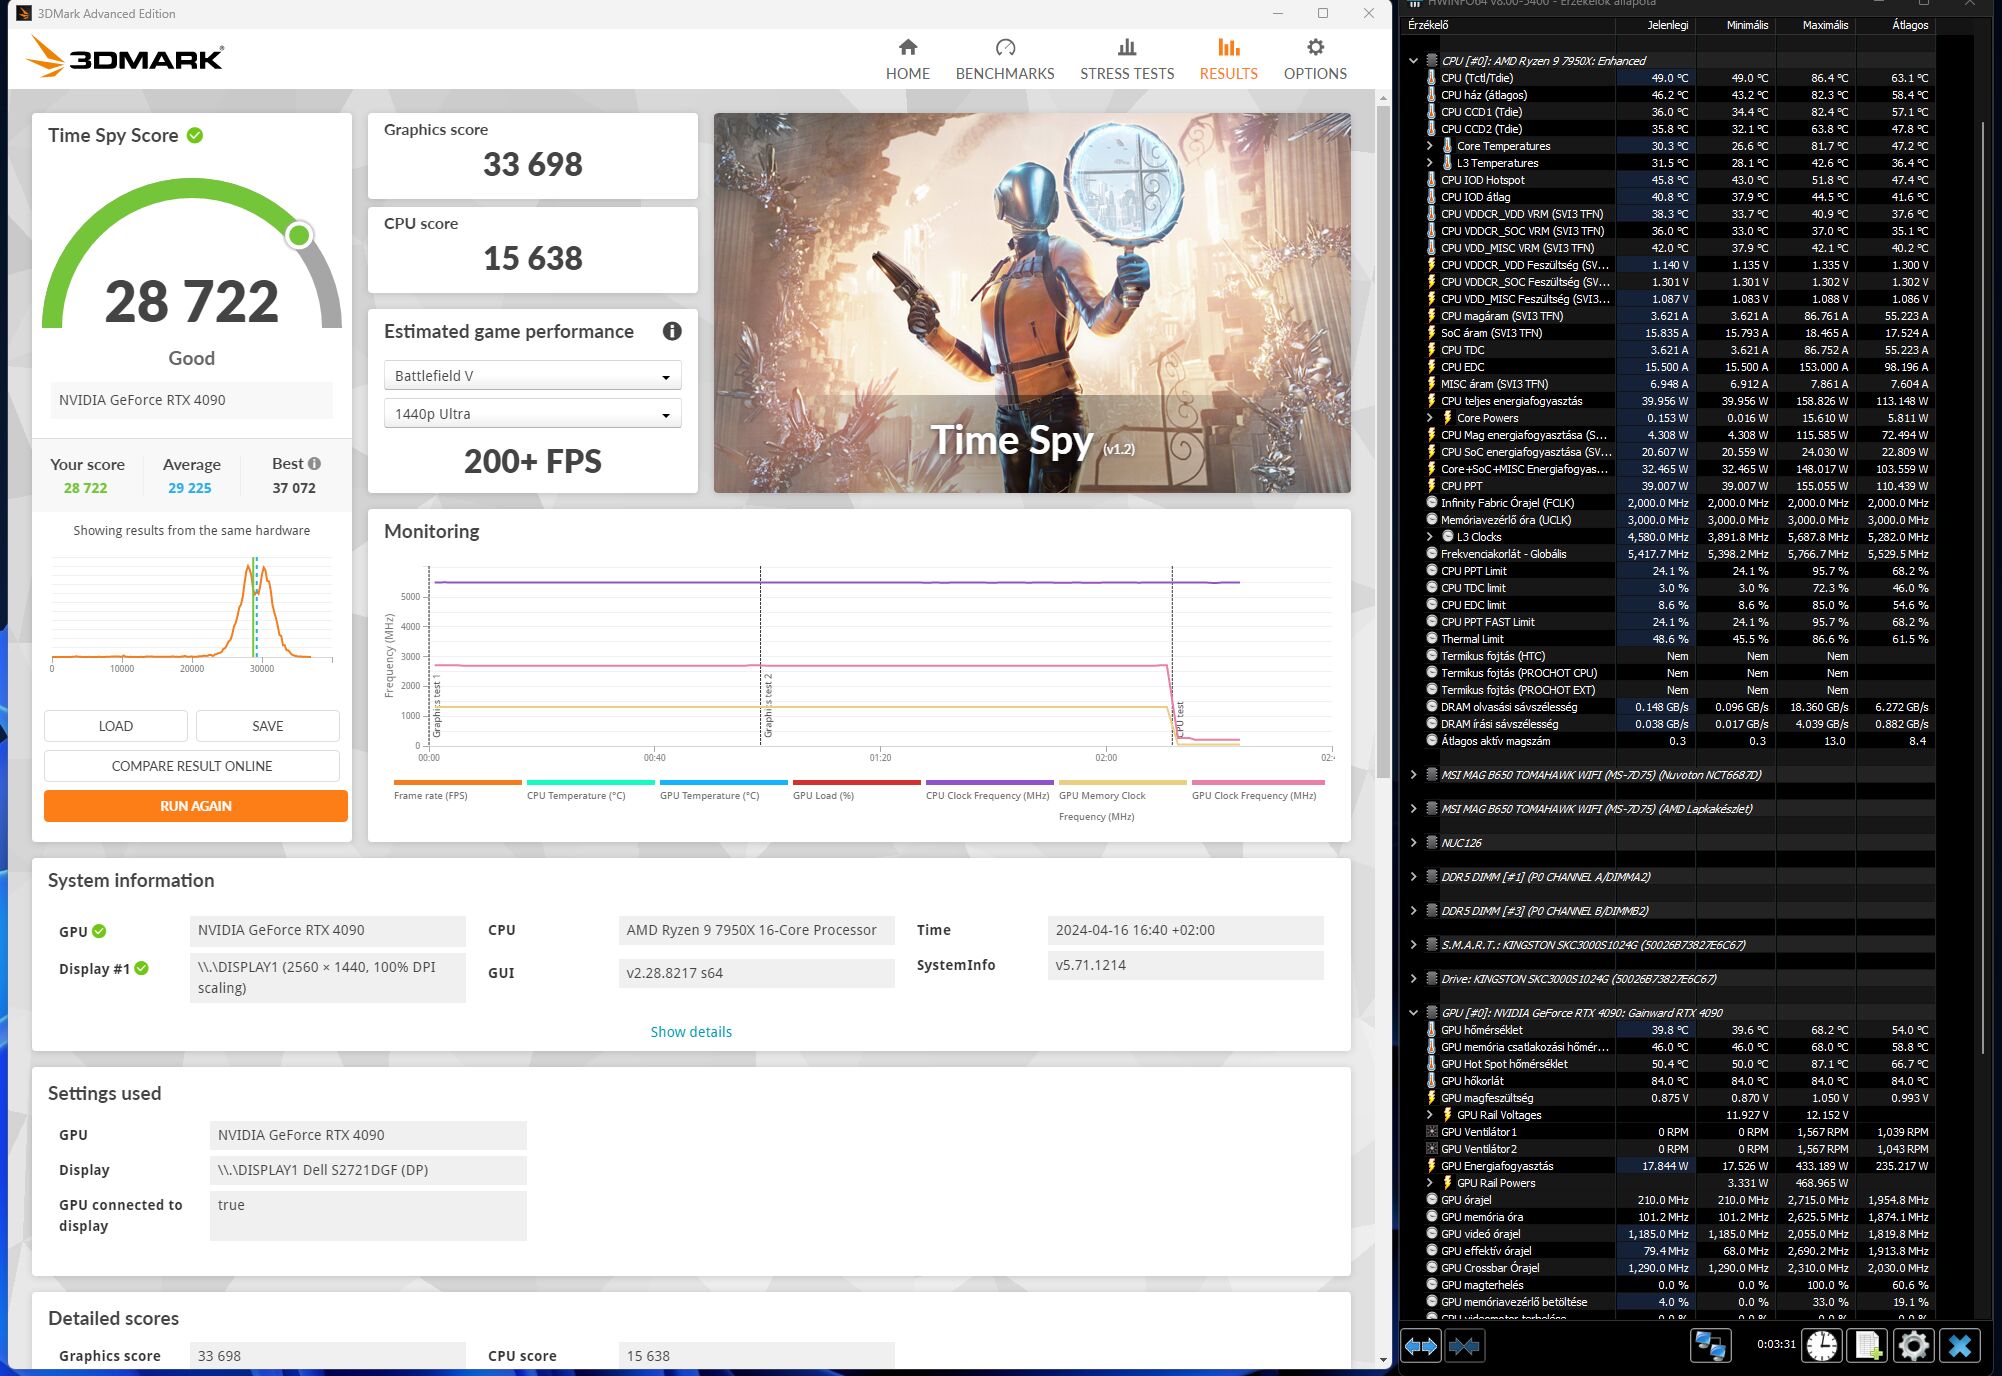Image resolution: width=2002 pixels, height=1376 pixels.
Task: Open HWiNFO network remote monitors icon
Action: pyautogui.click(x=1710, y=1346)
